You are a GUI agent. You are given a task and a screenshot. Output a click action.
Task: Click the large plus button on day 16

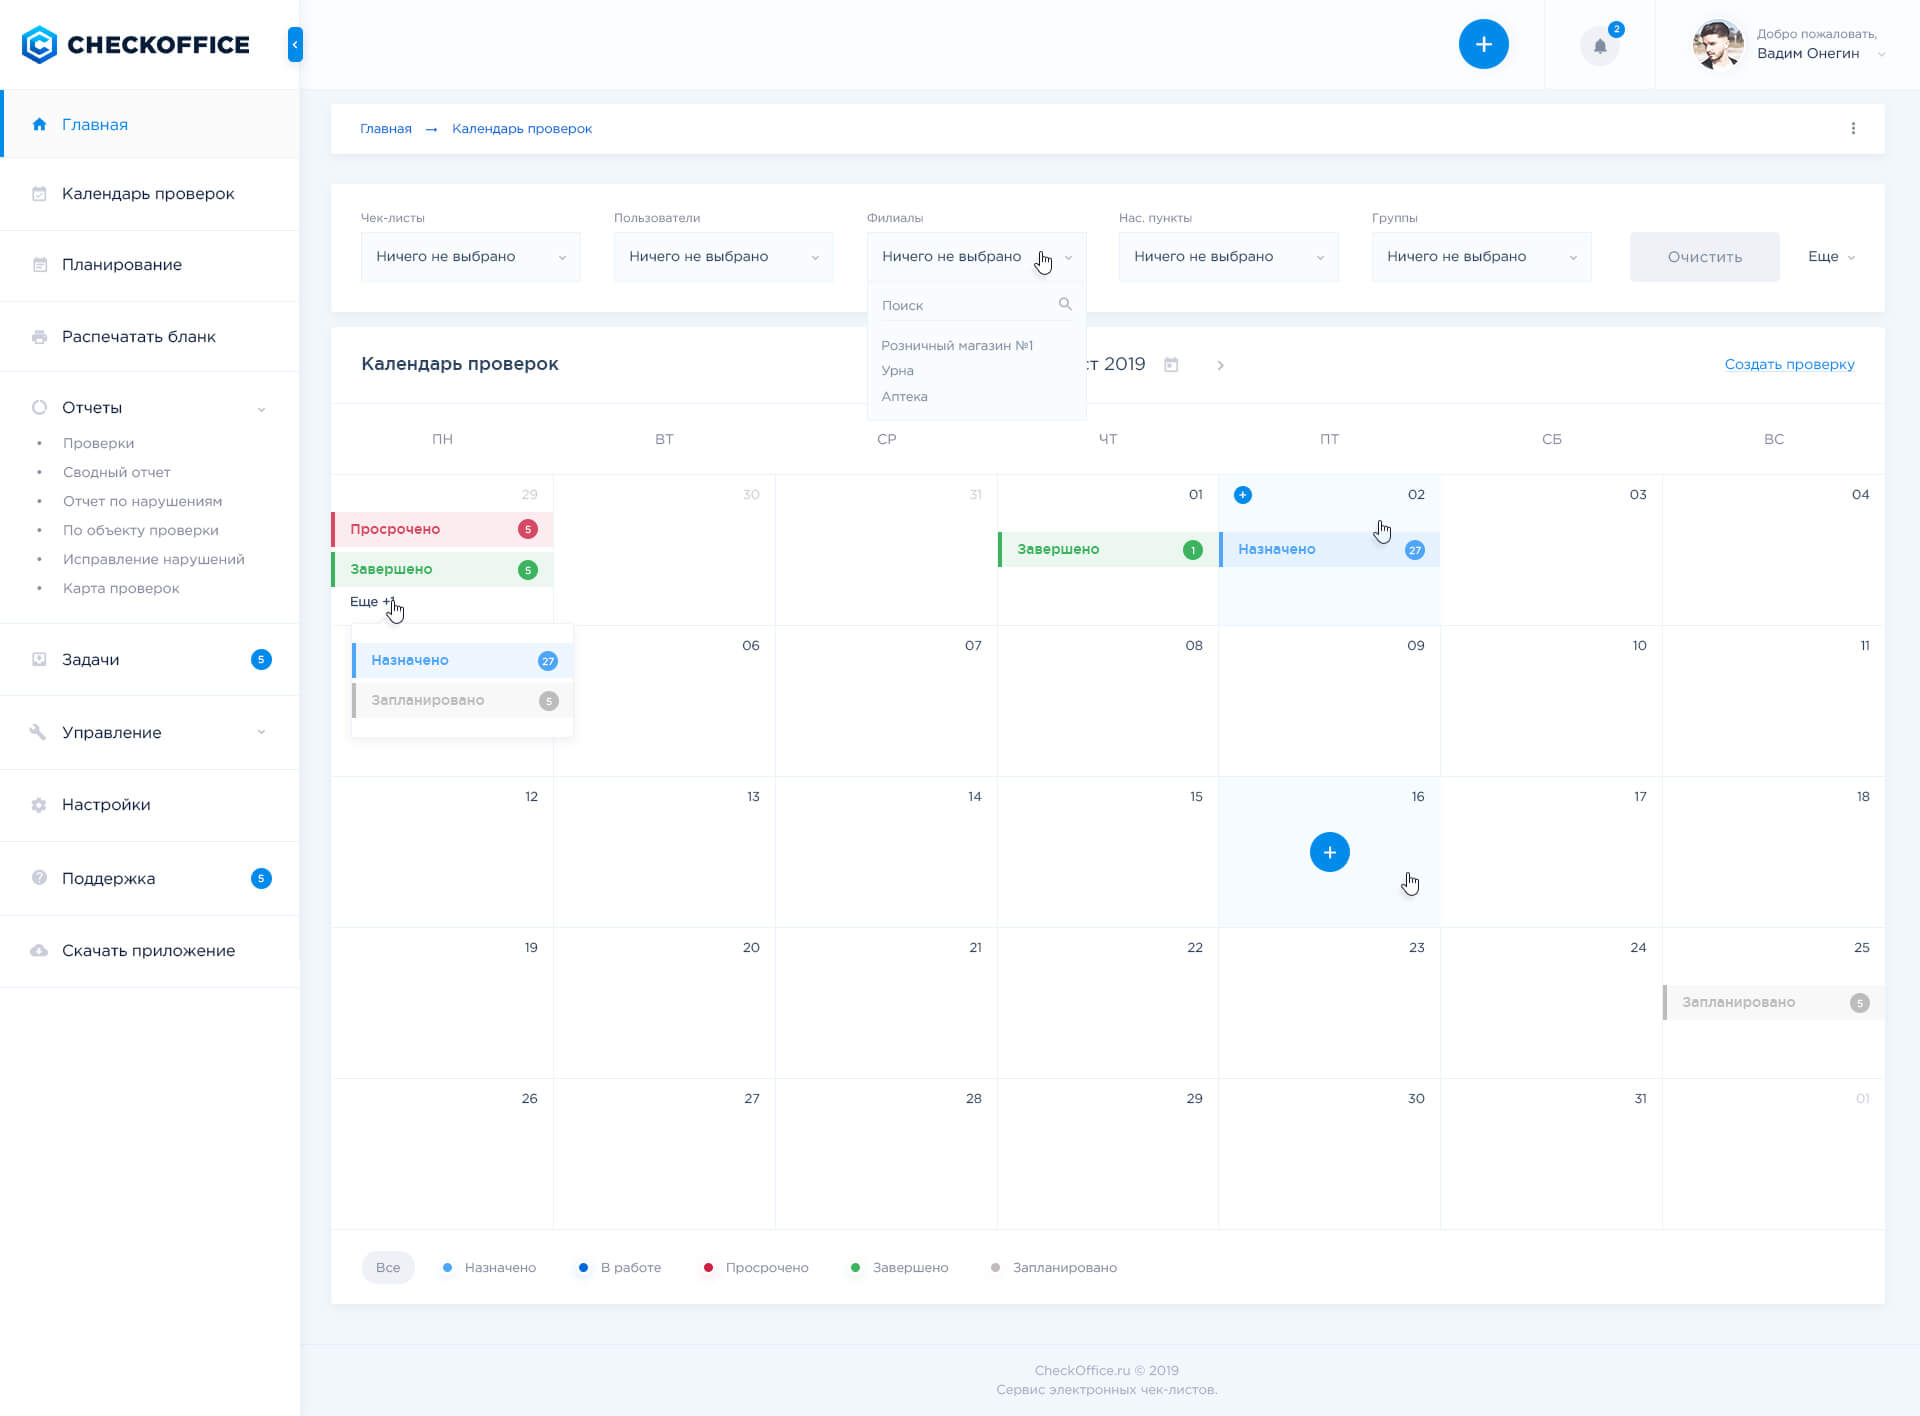pos(1329,852)
